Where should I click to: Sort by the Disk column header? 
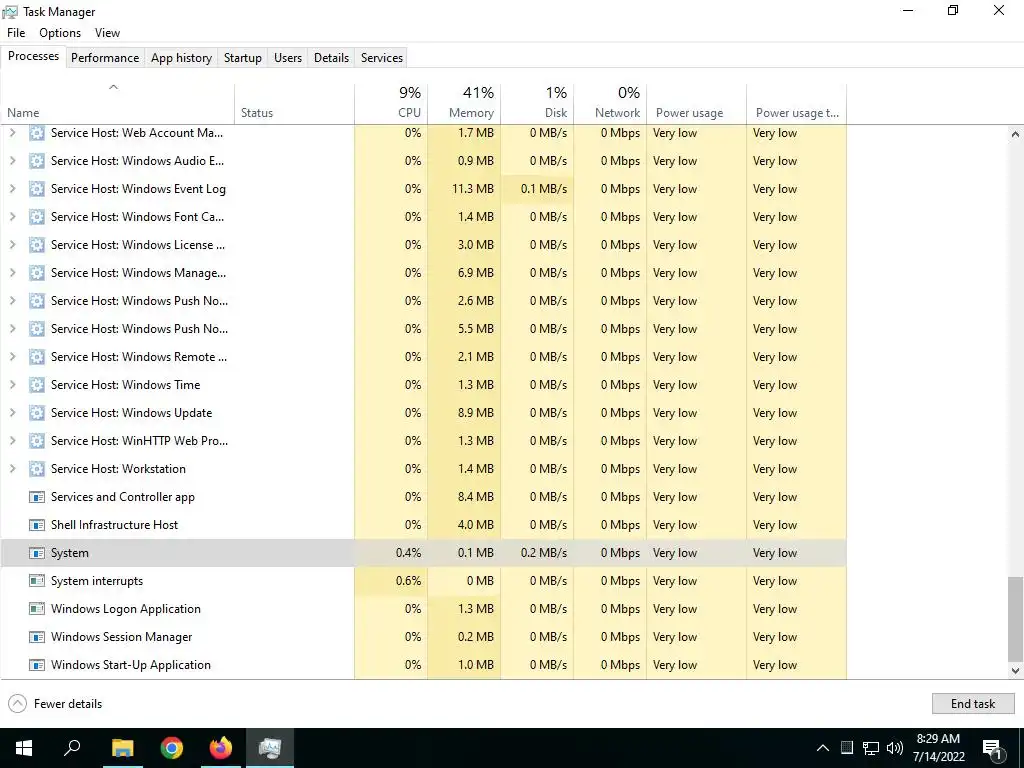tap(537, 103)
